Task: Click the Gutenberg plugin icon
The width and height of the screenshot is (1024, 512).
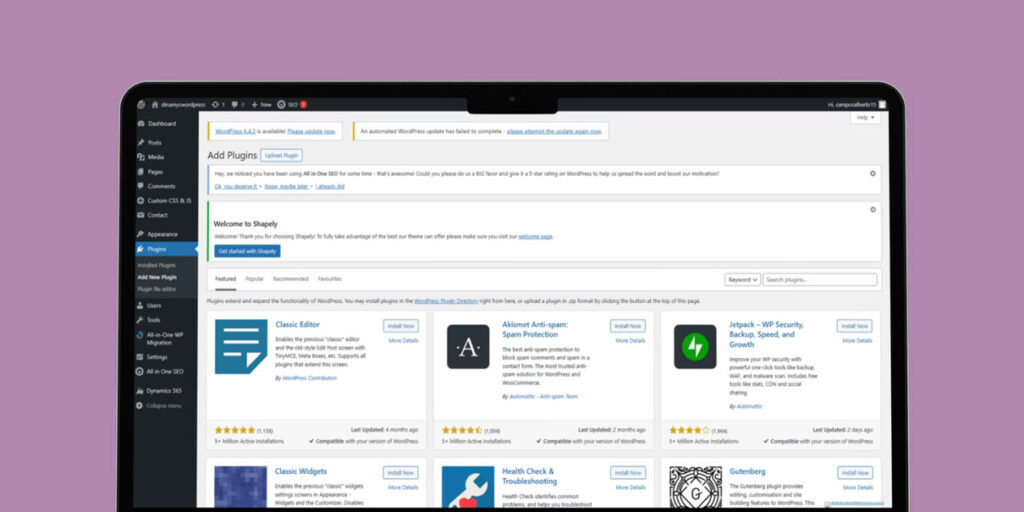Action: 695,487
